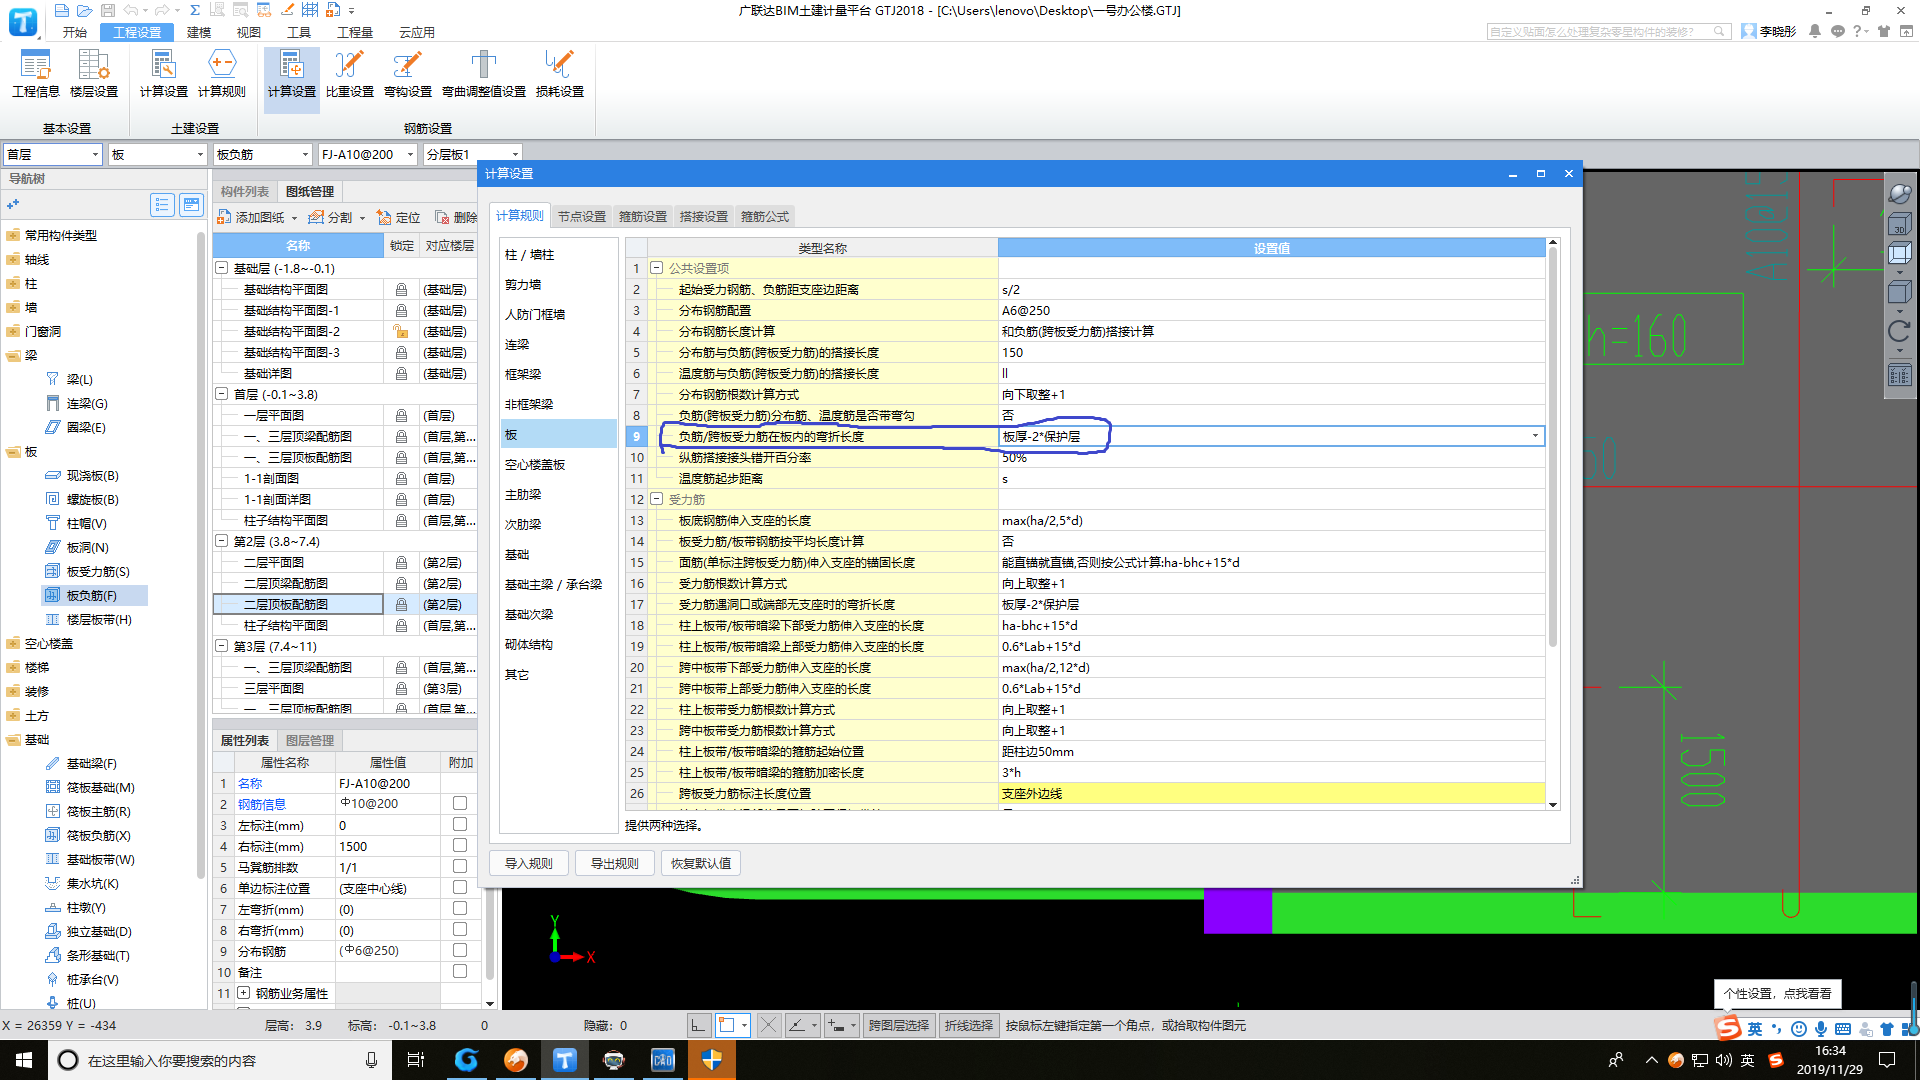Open Windows Task View on taskbar

coord(416,1060)
